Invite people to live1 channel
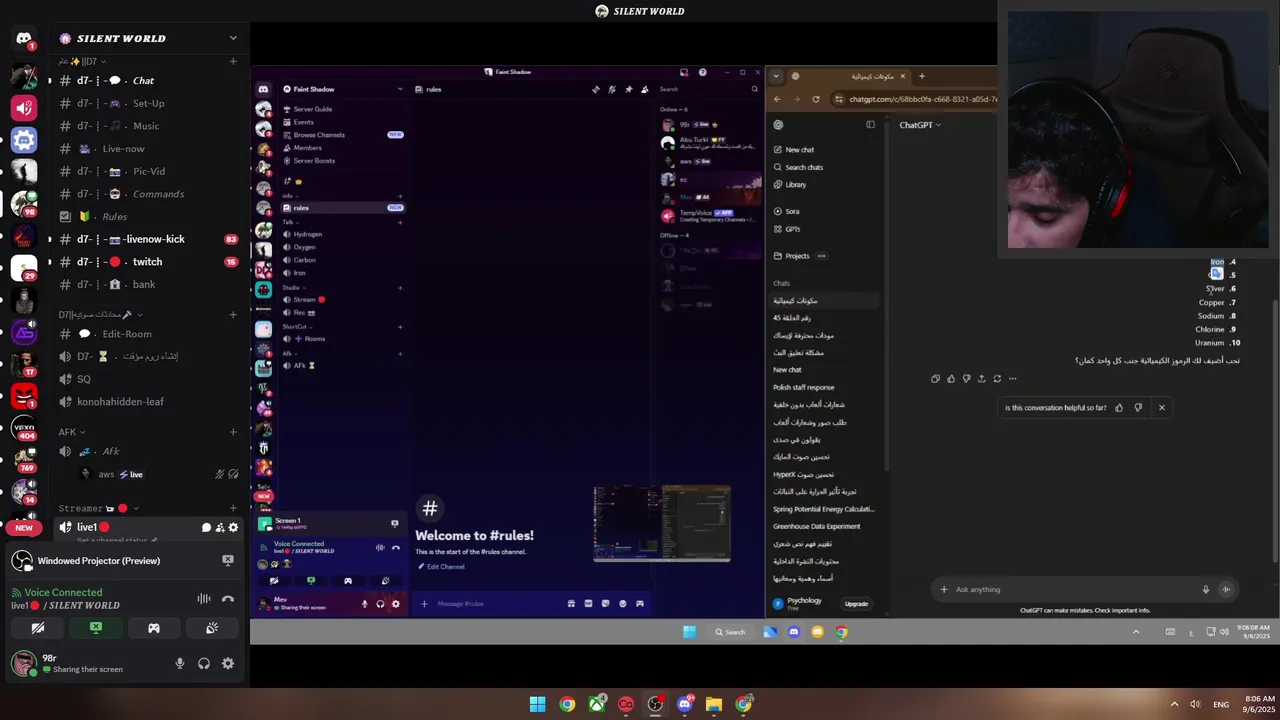 coord(220,527)
